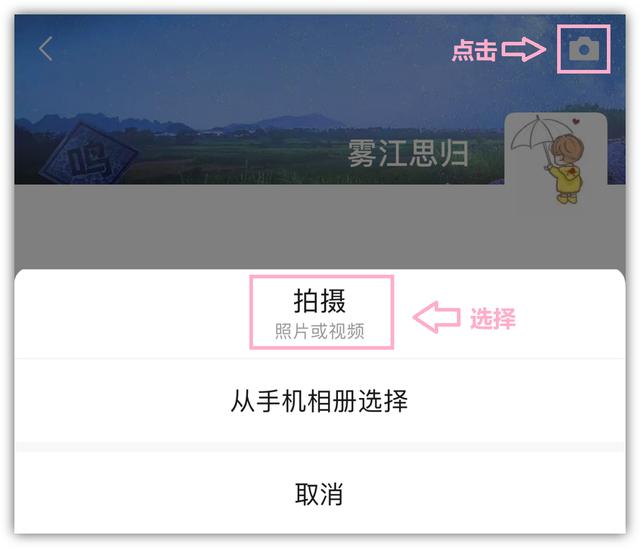Dismiss the sheet with 取消
Screen dimensions: 640x548
coord(319,494)
